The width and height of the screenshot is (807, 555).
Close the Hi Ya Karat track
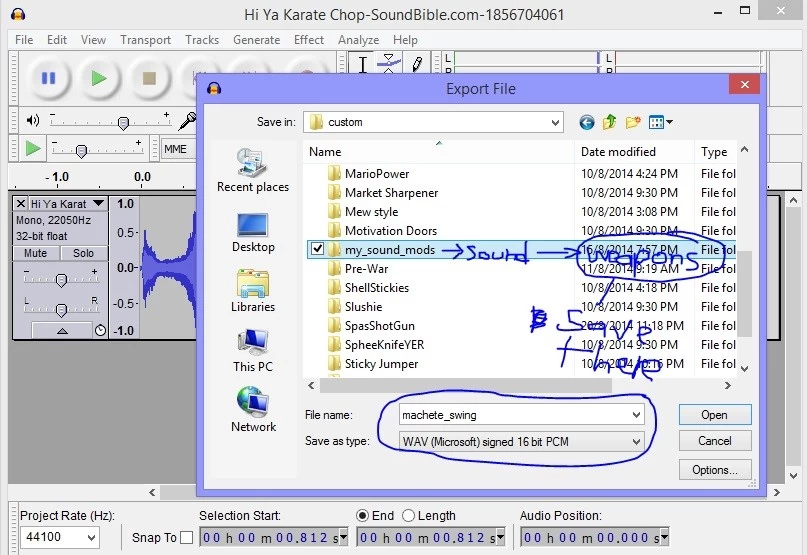click(21, 204)
